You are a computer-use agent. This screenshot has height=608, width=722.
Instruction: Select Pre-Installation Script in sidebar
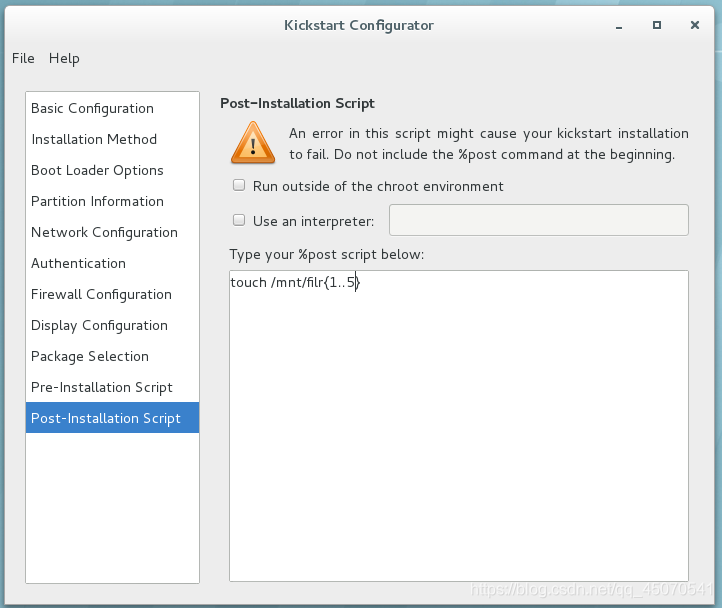click(x=112, y=387)
